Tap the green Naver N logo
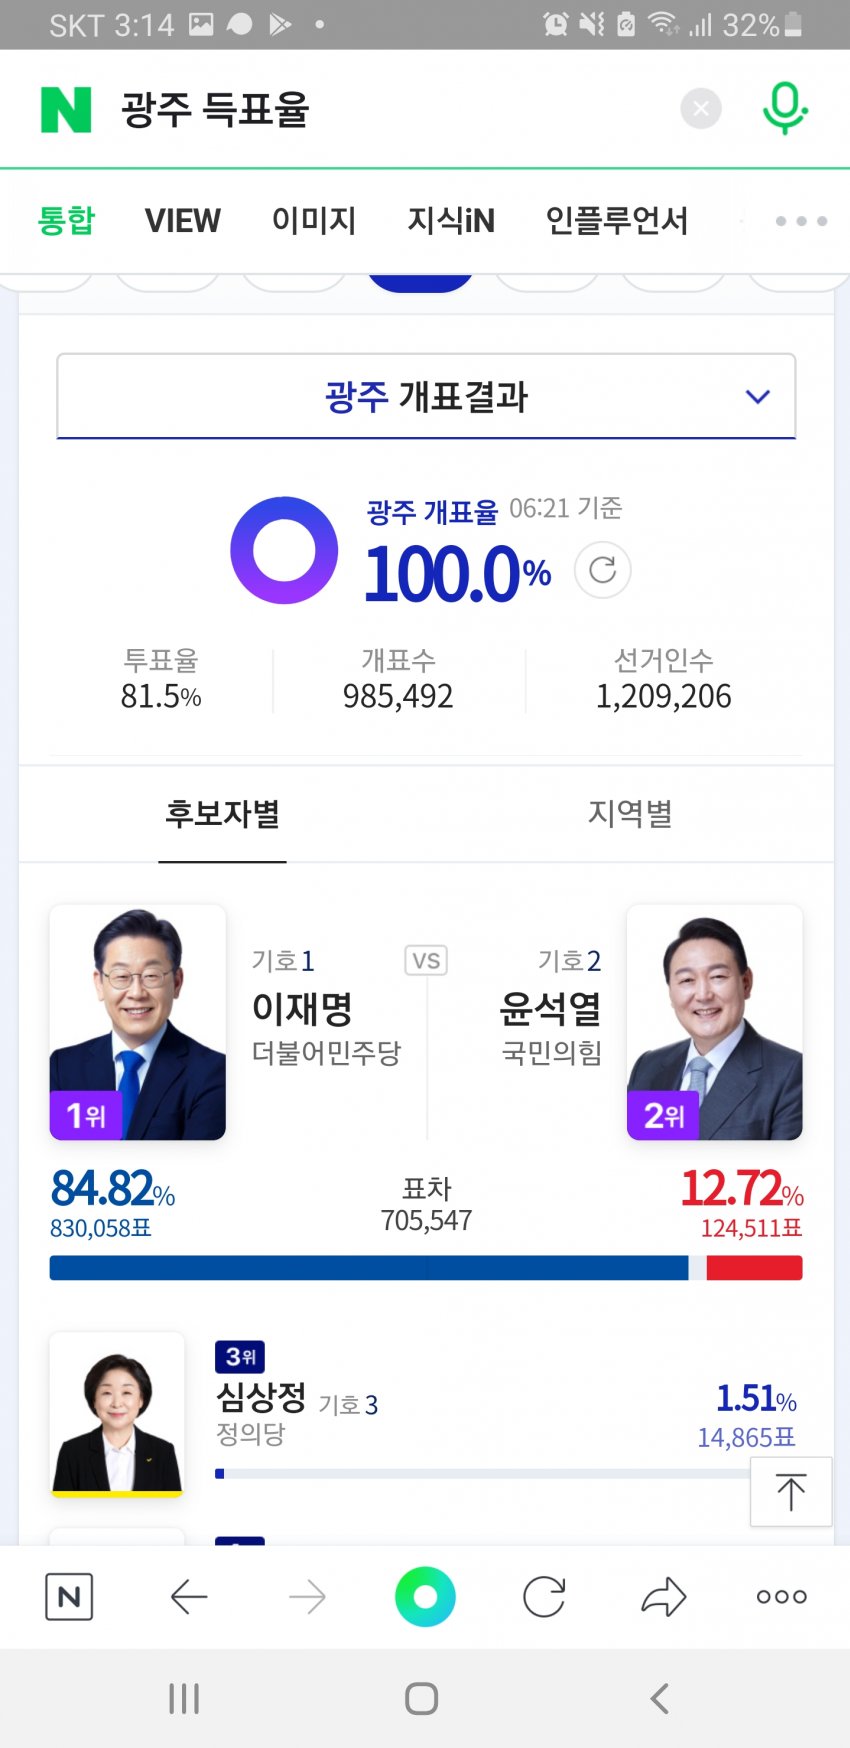Viewport: 850px width, 1748px height. pos(66,109)
